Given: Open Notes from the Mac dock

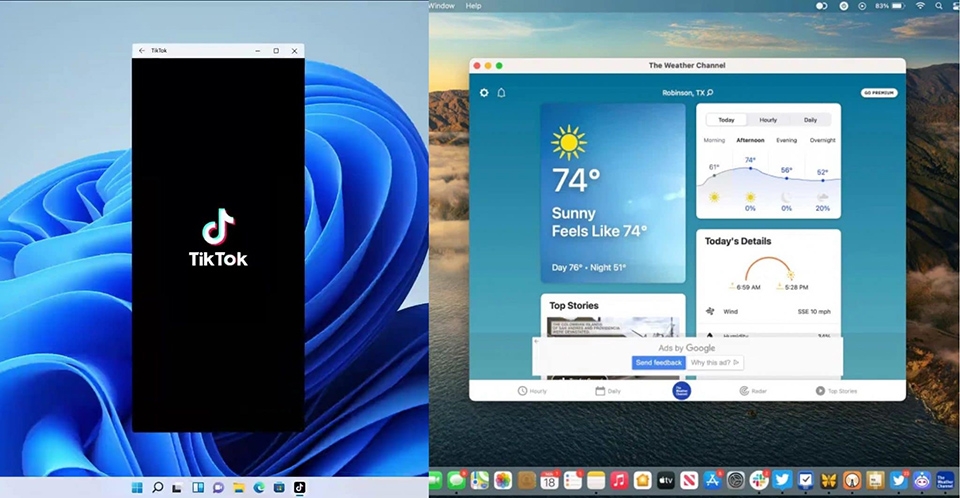Looking at the screenshot, I should (x=596, y=481).
